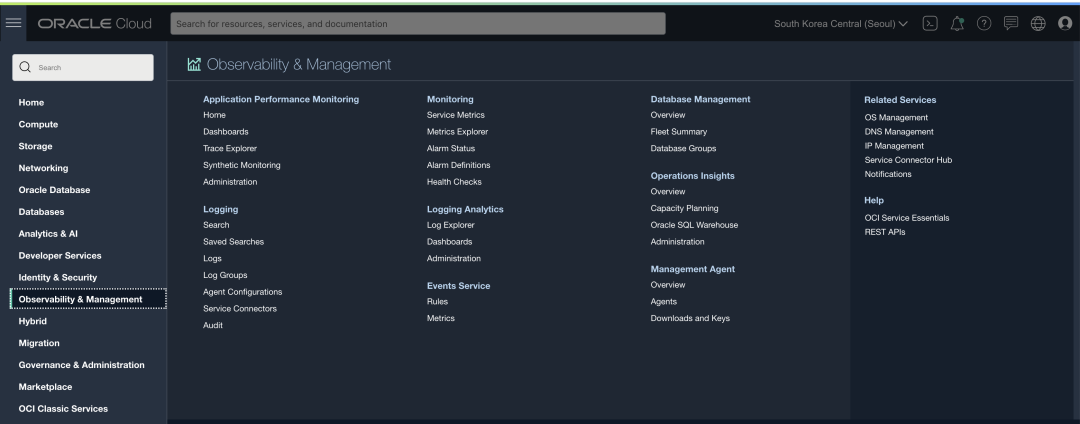Open OS Management in Related Services
This screenshot has height=424, width=1080.
coord(896,118)
